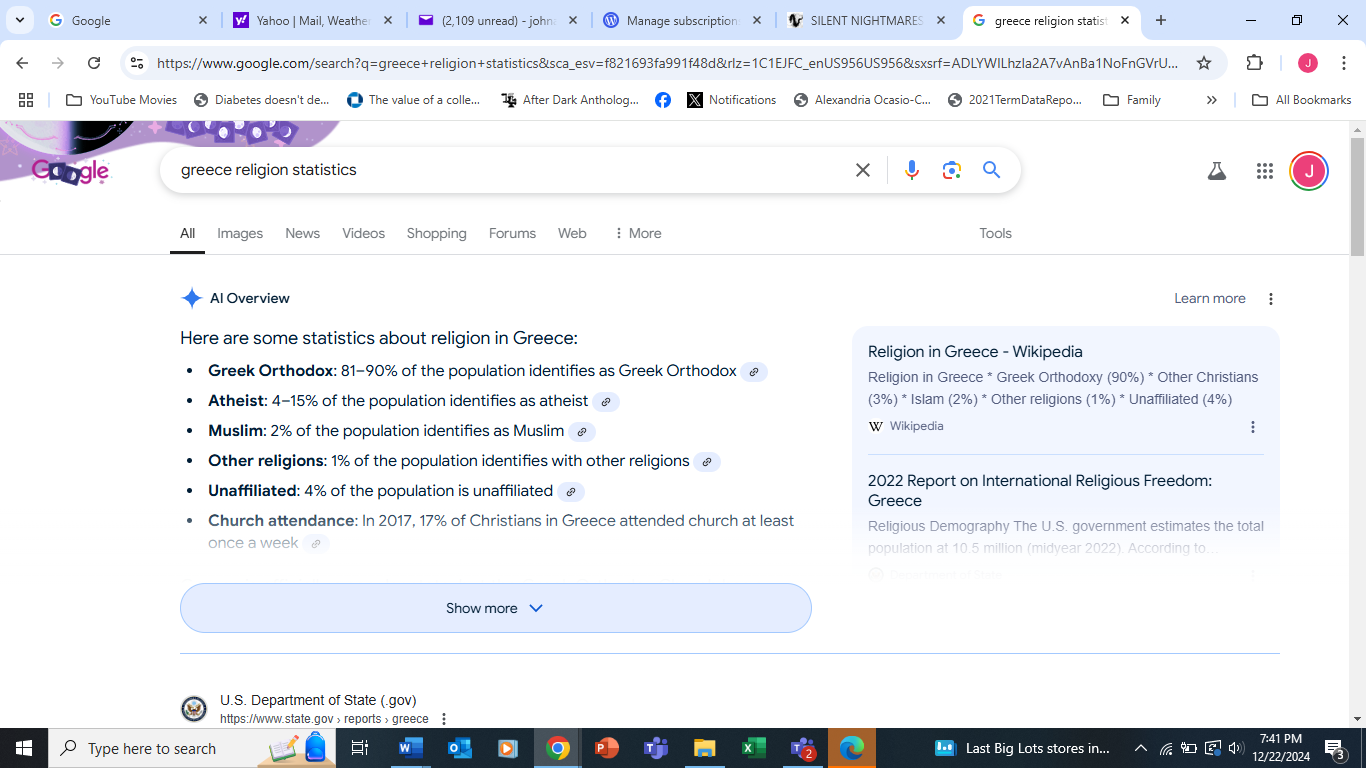The width and height of the screenshot is (1366, 768).
Task: Switch to the Images results tab
Action: coord(240,233)
